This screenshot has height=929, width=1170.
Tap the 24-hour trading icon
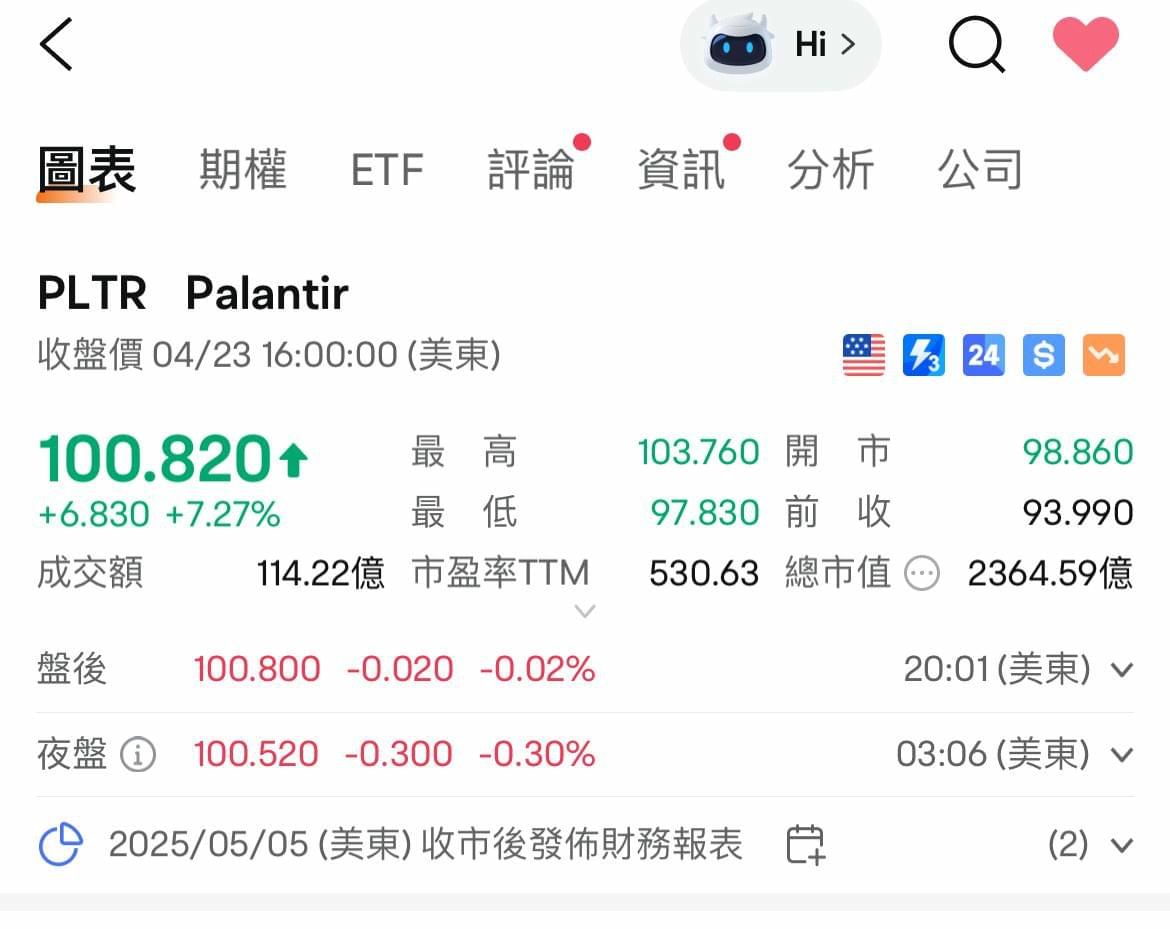tap(983, 355)
